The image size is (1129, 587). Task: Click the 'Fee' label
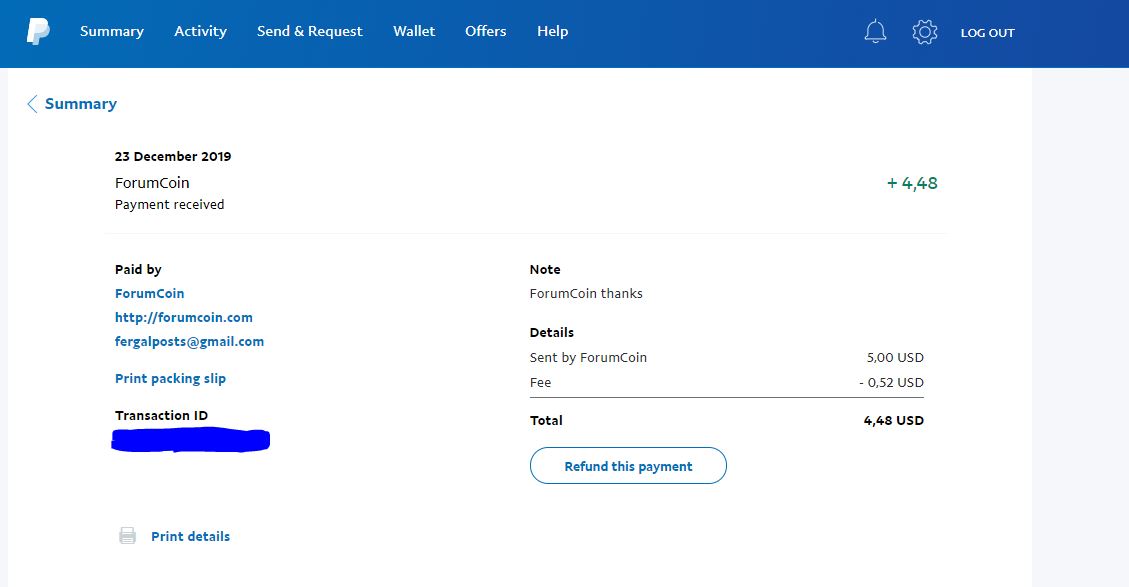point(540,382)
